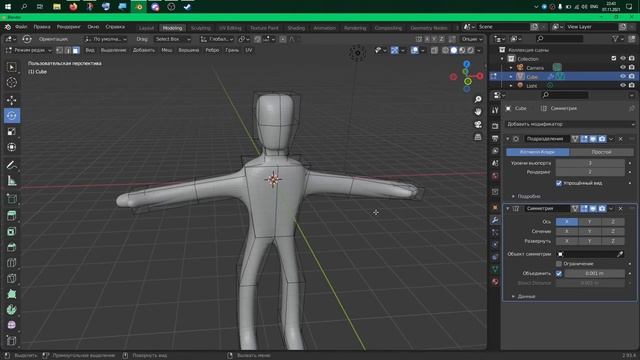The width and height of the screenshot is (640, 360).
Task: Click the Scene name field
Action: pyautogui.click(x=503, y=27)
